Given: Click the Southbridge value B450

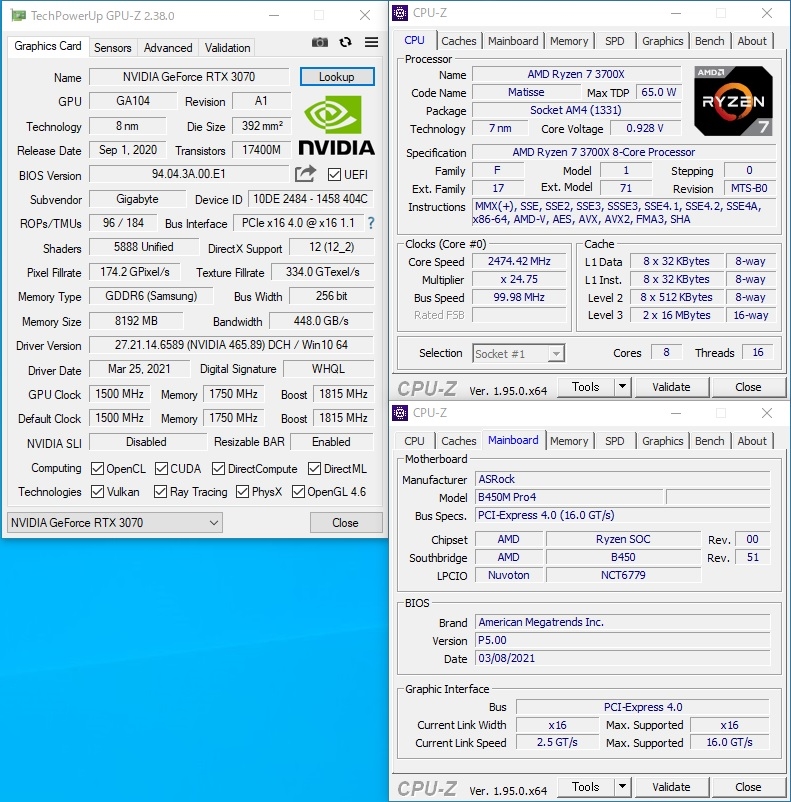Looking at the screenshot, I should [623, 557].
